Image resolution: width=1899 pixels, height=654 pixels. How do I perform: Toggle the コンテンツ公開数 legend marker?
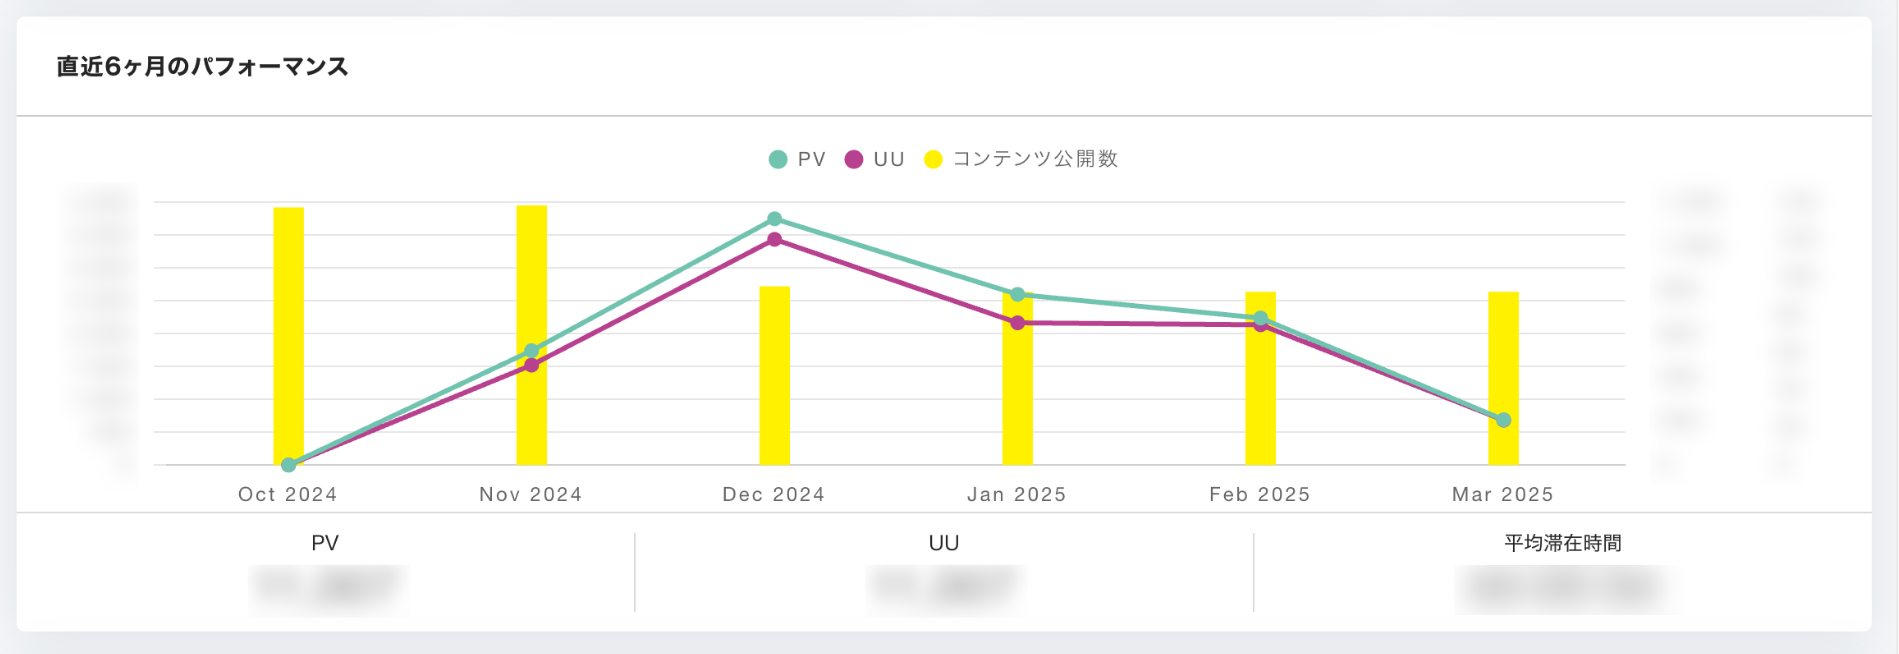(x=933, y=160)
